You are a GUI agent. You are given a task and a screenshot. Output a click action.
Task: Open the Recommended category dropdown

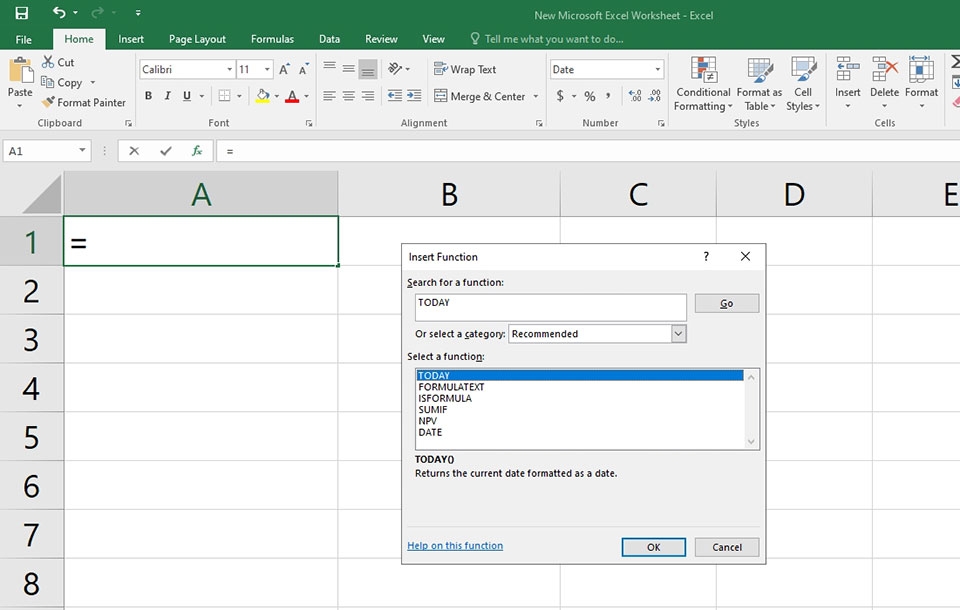pos(678,334)
